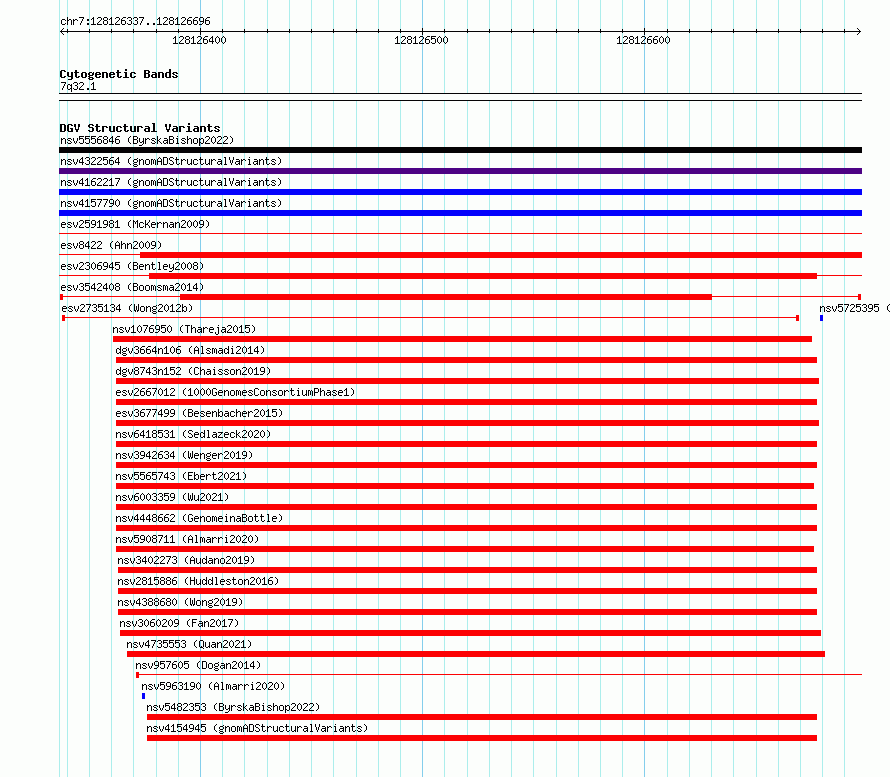890x777 pixels.
Task: Open the nsv5963190 (Almarri2020) label
Action: tap(213, 686)
